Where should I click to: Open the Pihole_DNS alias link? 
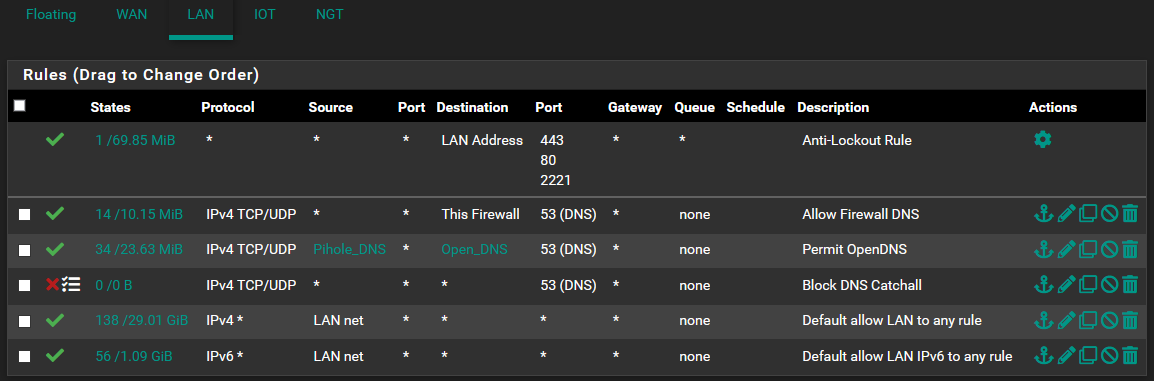click(350, 249)
